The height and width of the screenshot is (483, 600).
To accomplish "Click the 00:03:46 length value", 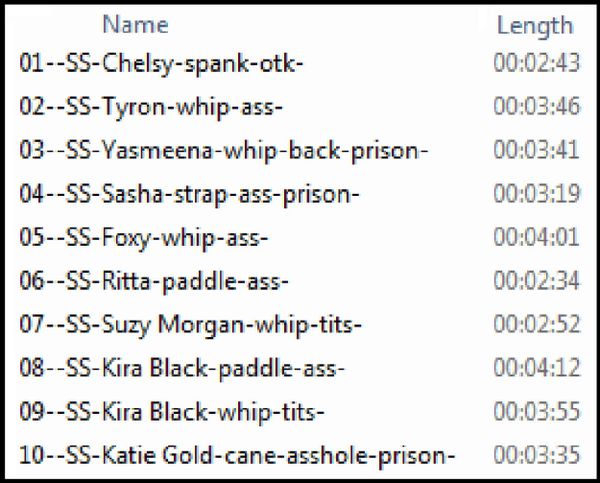I will 536,106.
